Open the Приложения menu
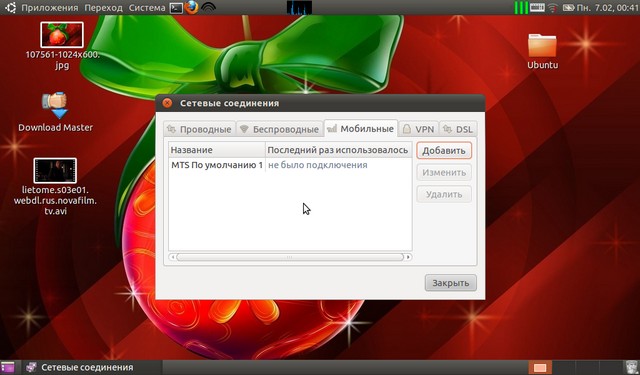This screenshot has height=375, width=640. (x=50, y=8)
